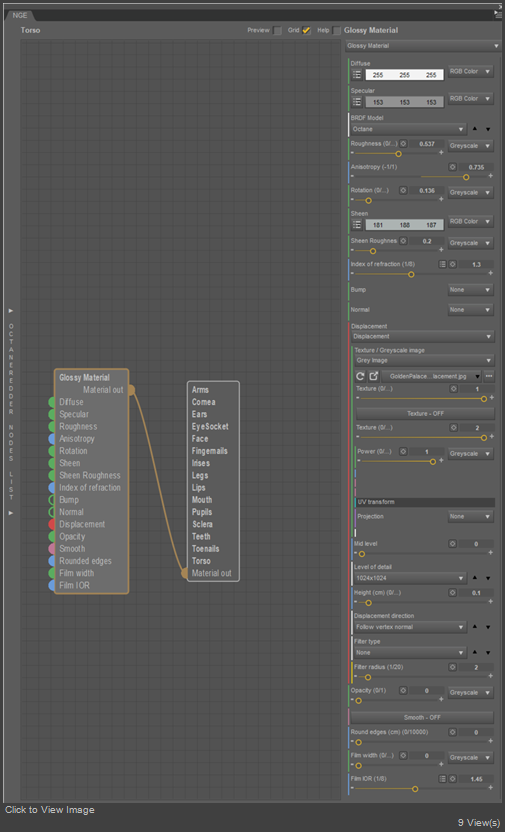The height and width of the screenshot is (832, 505).
Task: Reset the Roughness value icon
Action: tap(403, 144)
